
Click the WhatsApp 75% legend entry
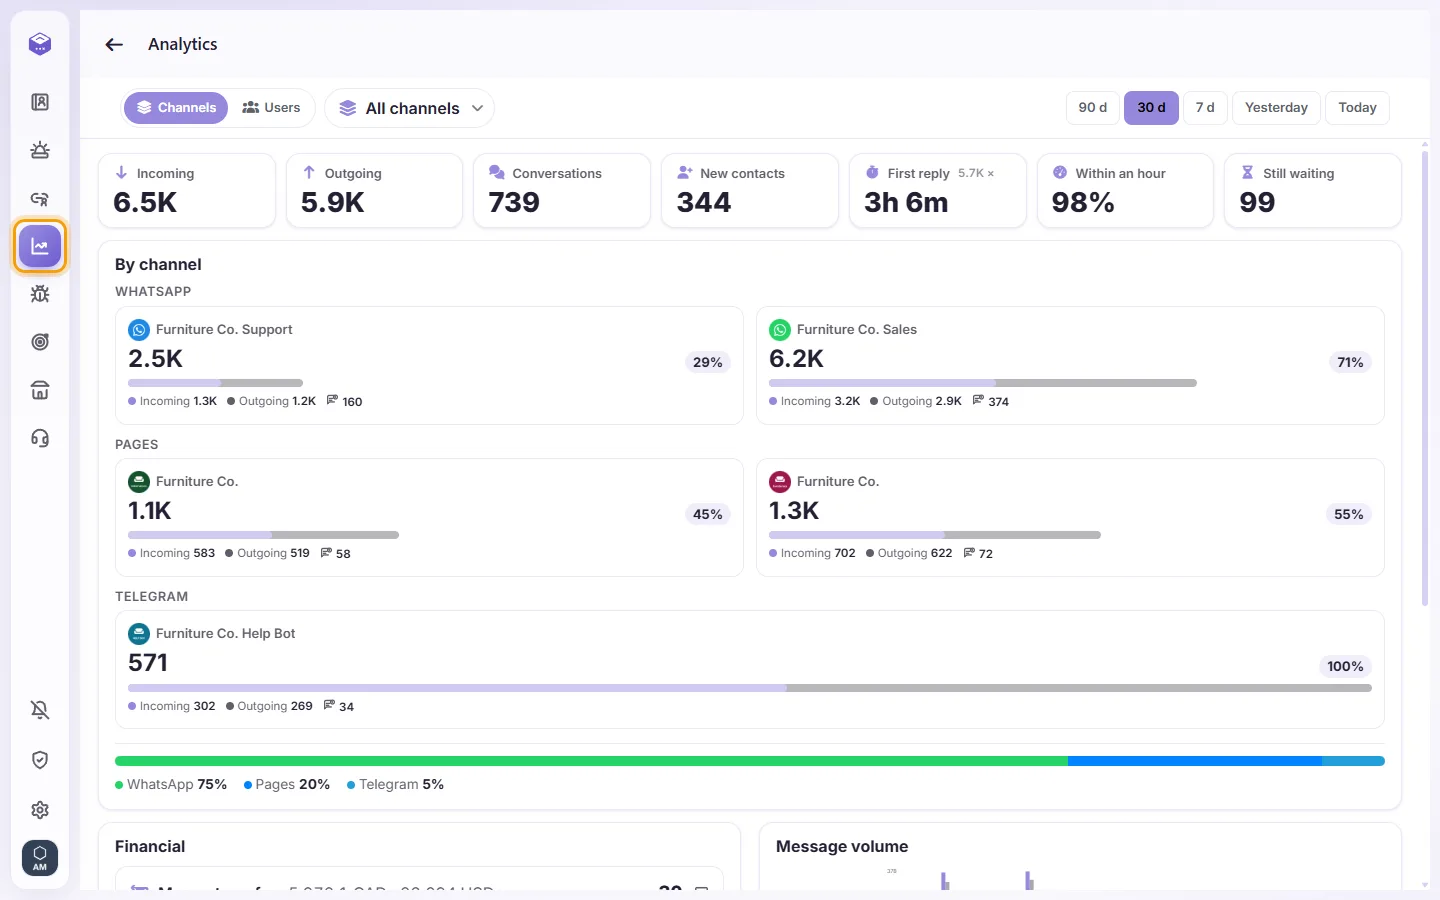[x=171, y=785]
